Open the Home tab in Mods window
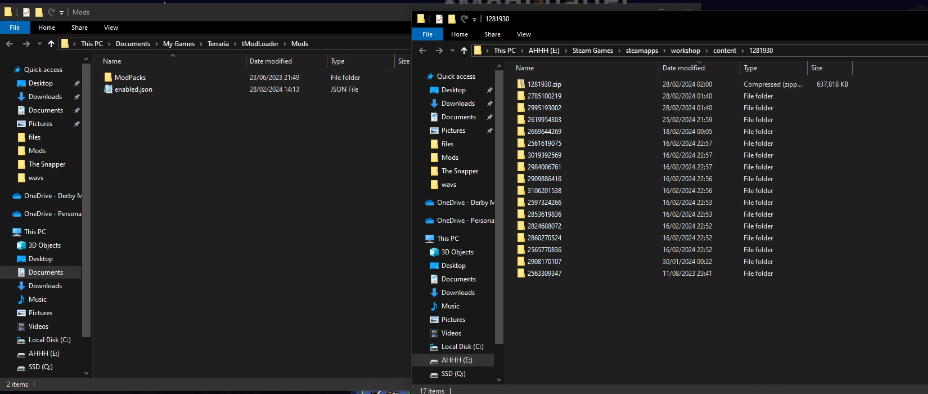 pyautogui.click(x=47, y=27)
